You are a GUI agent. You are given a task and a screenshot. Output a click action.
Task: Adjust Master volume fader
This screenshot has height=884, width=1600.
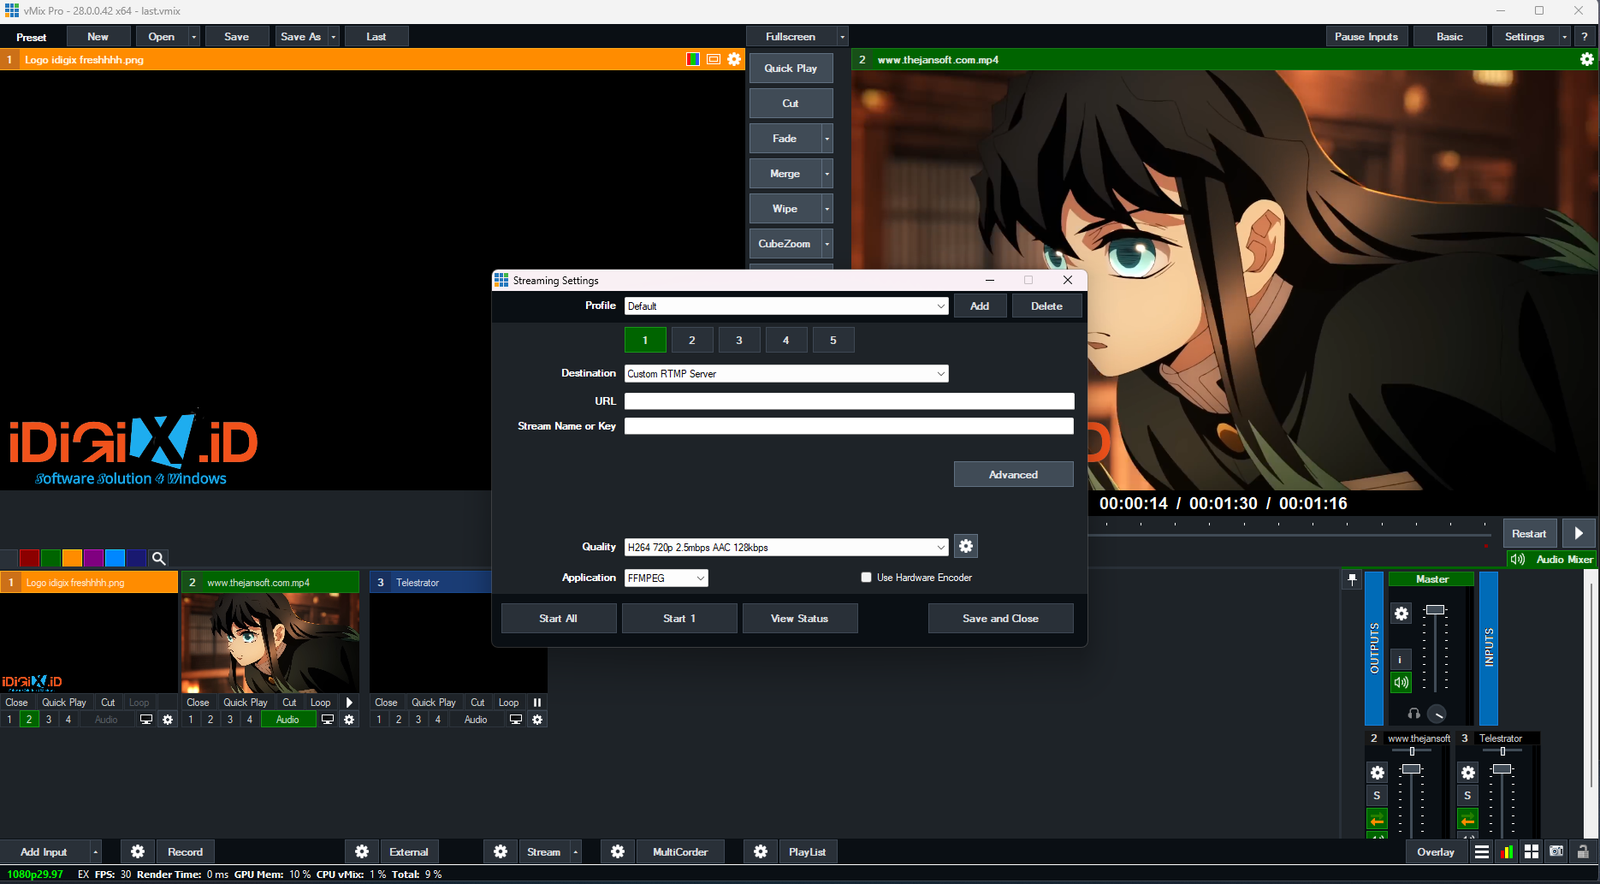coord(1435,610)
